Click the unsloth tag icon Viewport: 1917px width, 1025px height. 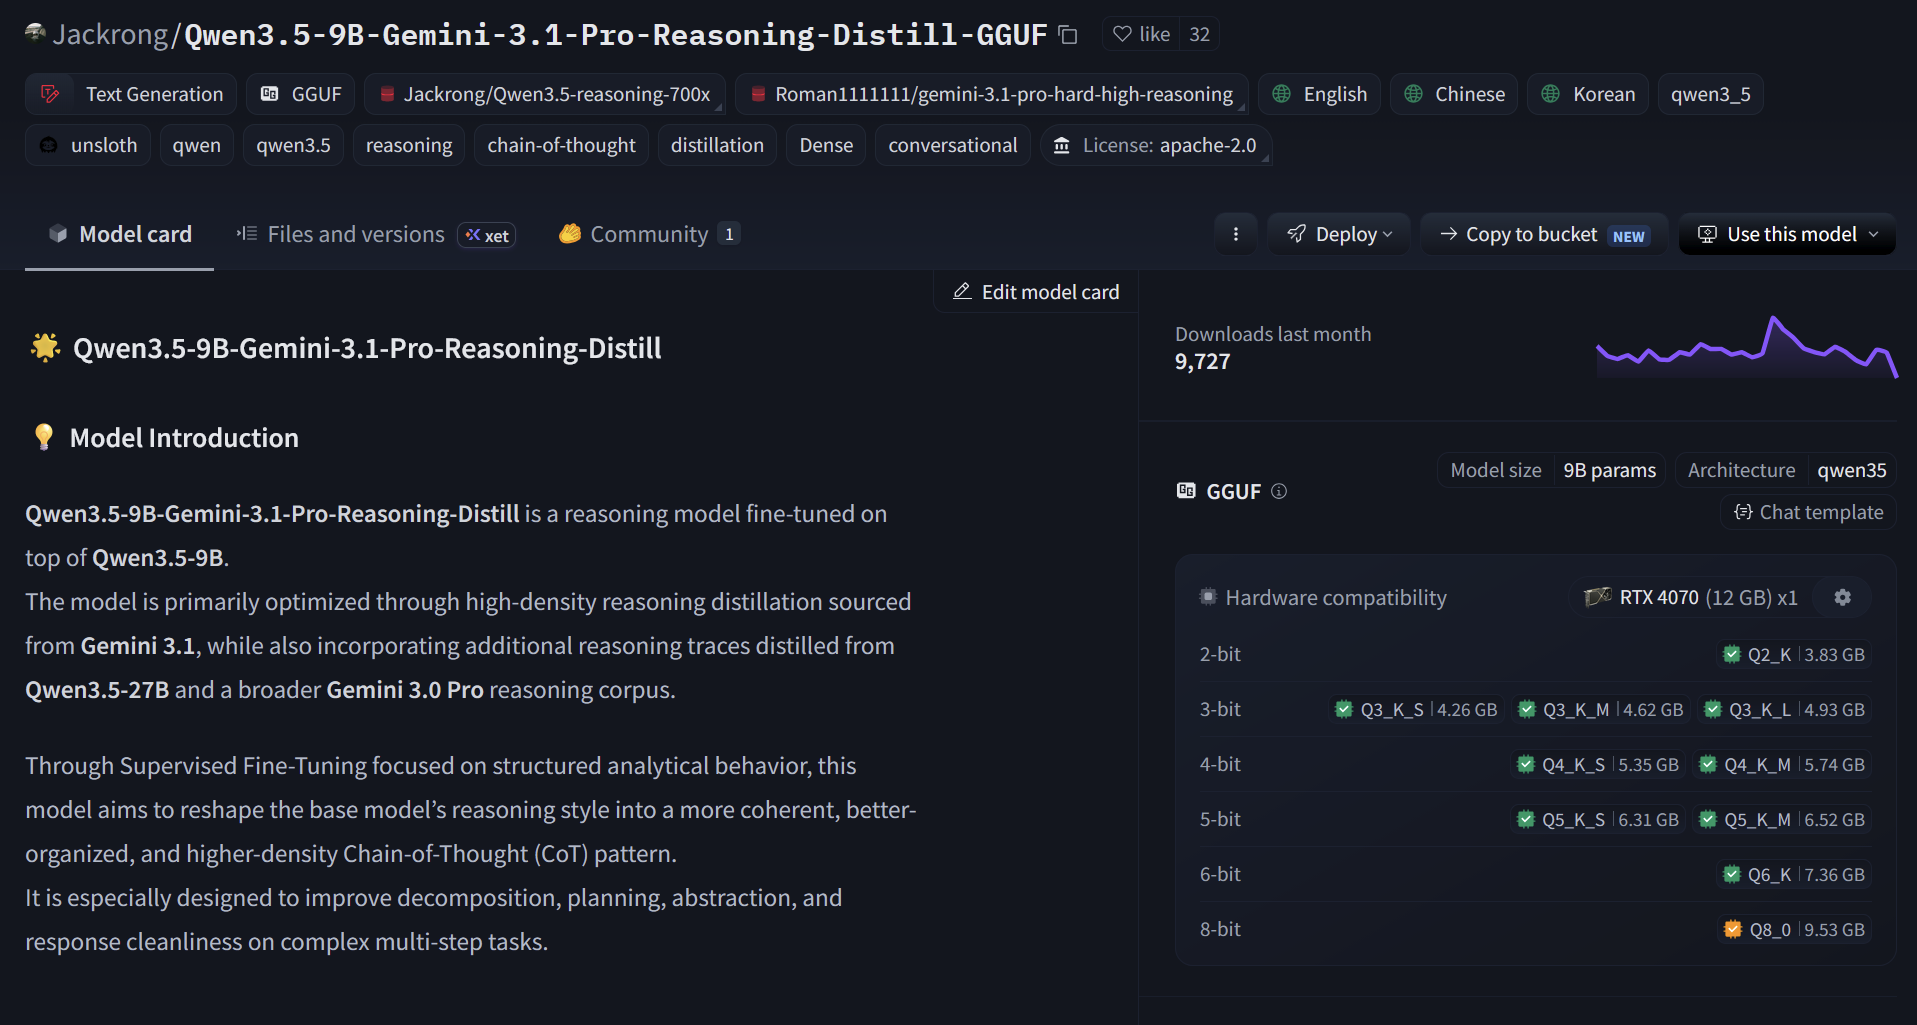click(48, 145)
